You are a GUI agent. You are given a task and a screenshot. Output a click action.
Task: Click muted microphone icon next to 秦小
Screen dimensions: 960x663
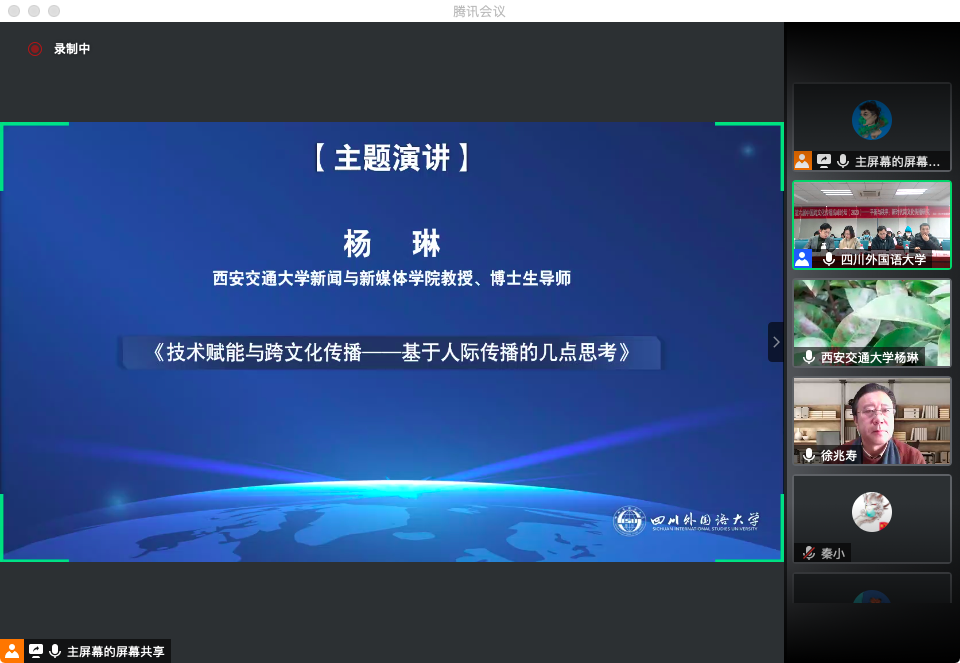(808, 553)
